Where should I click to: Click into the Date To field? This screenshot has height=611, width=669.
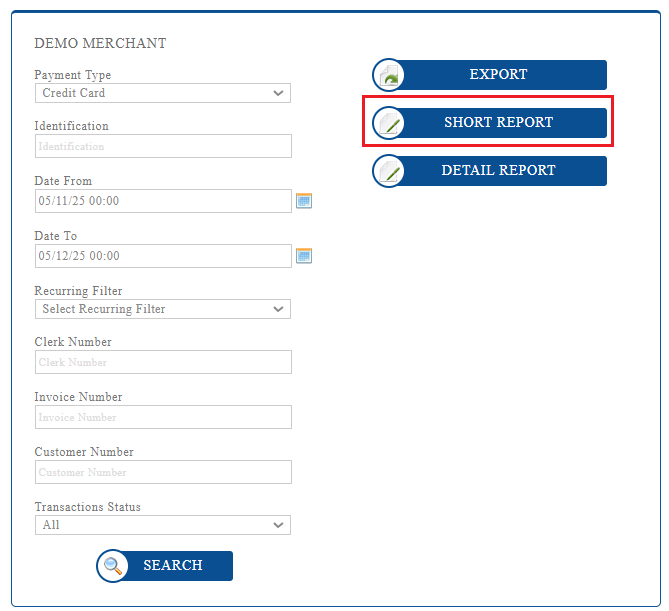[x=162, y=256]
